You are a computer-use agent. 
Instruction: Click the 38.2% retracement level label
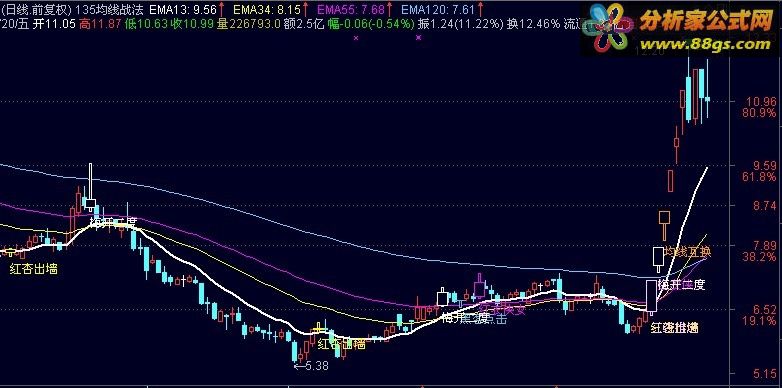click(759, 257)
